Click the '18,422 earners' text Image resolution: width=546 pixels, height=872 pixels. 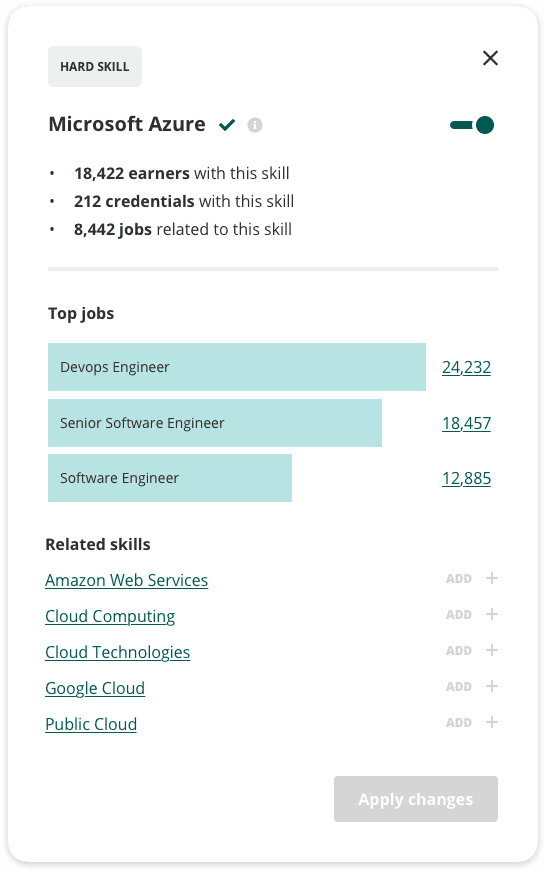click(x=132, y=174)
